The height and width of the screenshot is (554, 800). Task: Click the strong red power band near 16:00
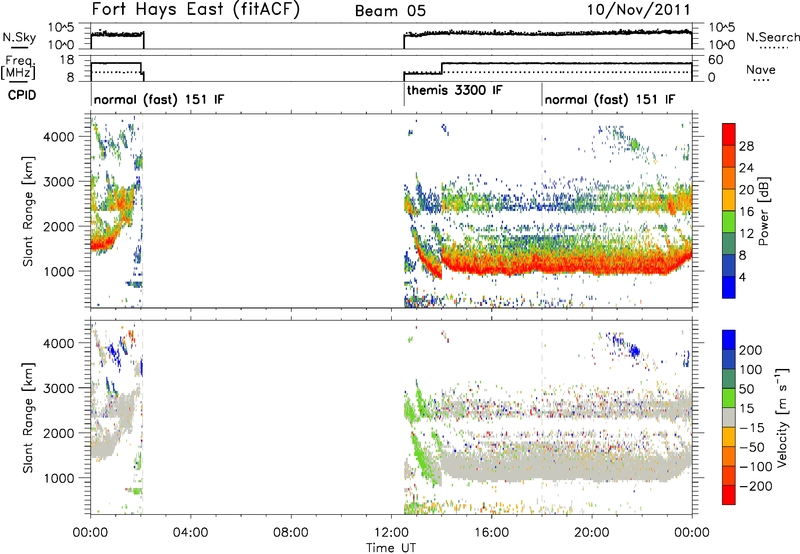[491, 265]
